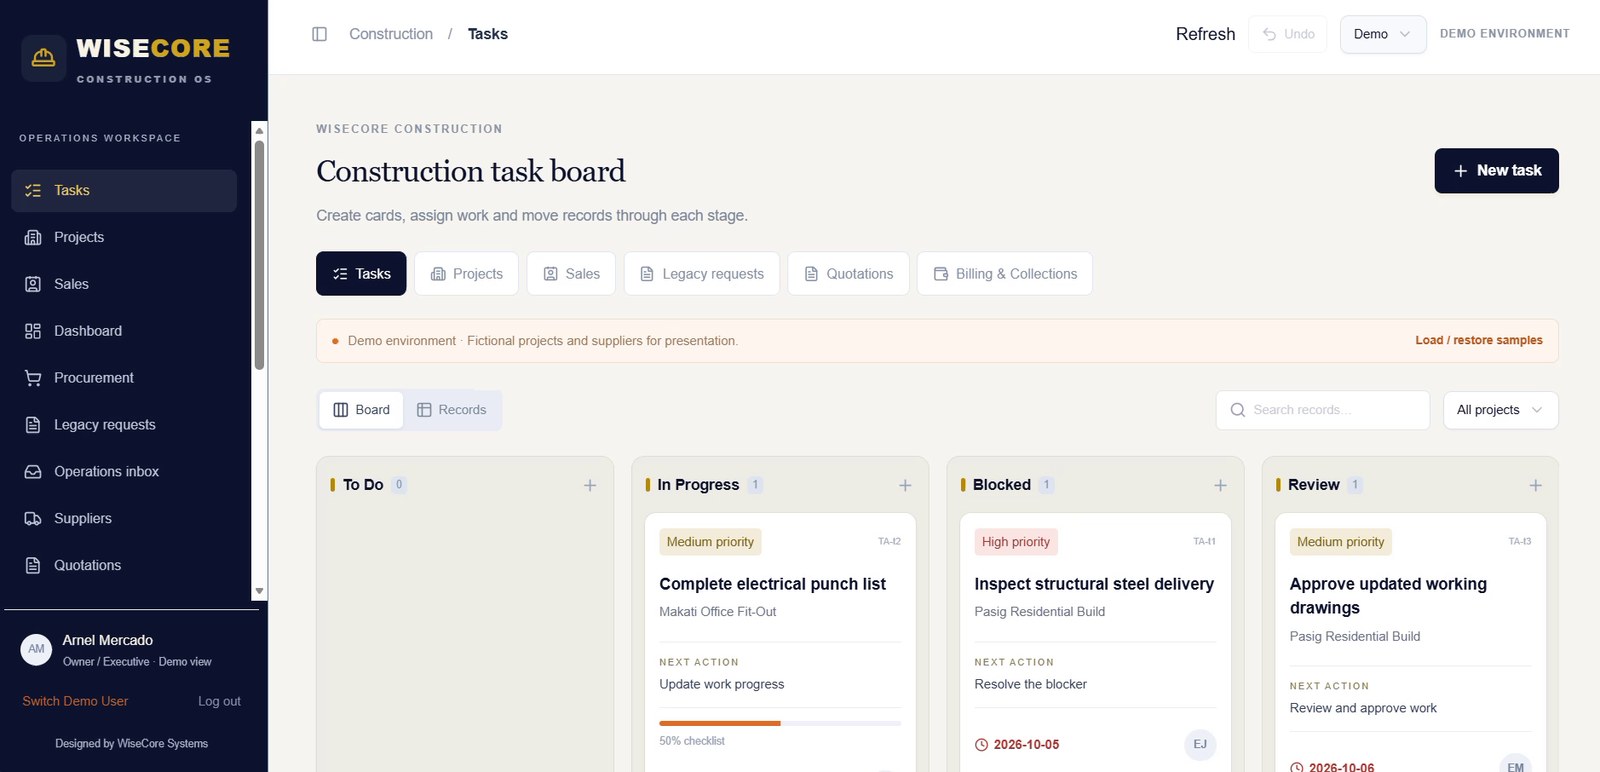
Task: Add a card to the Blocked column
Action: pyautogui.click(x=1220, y=485)
